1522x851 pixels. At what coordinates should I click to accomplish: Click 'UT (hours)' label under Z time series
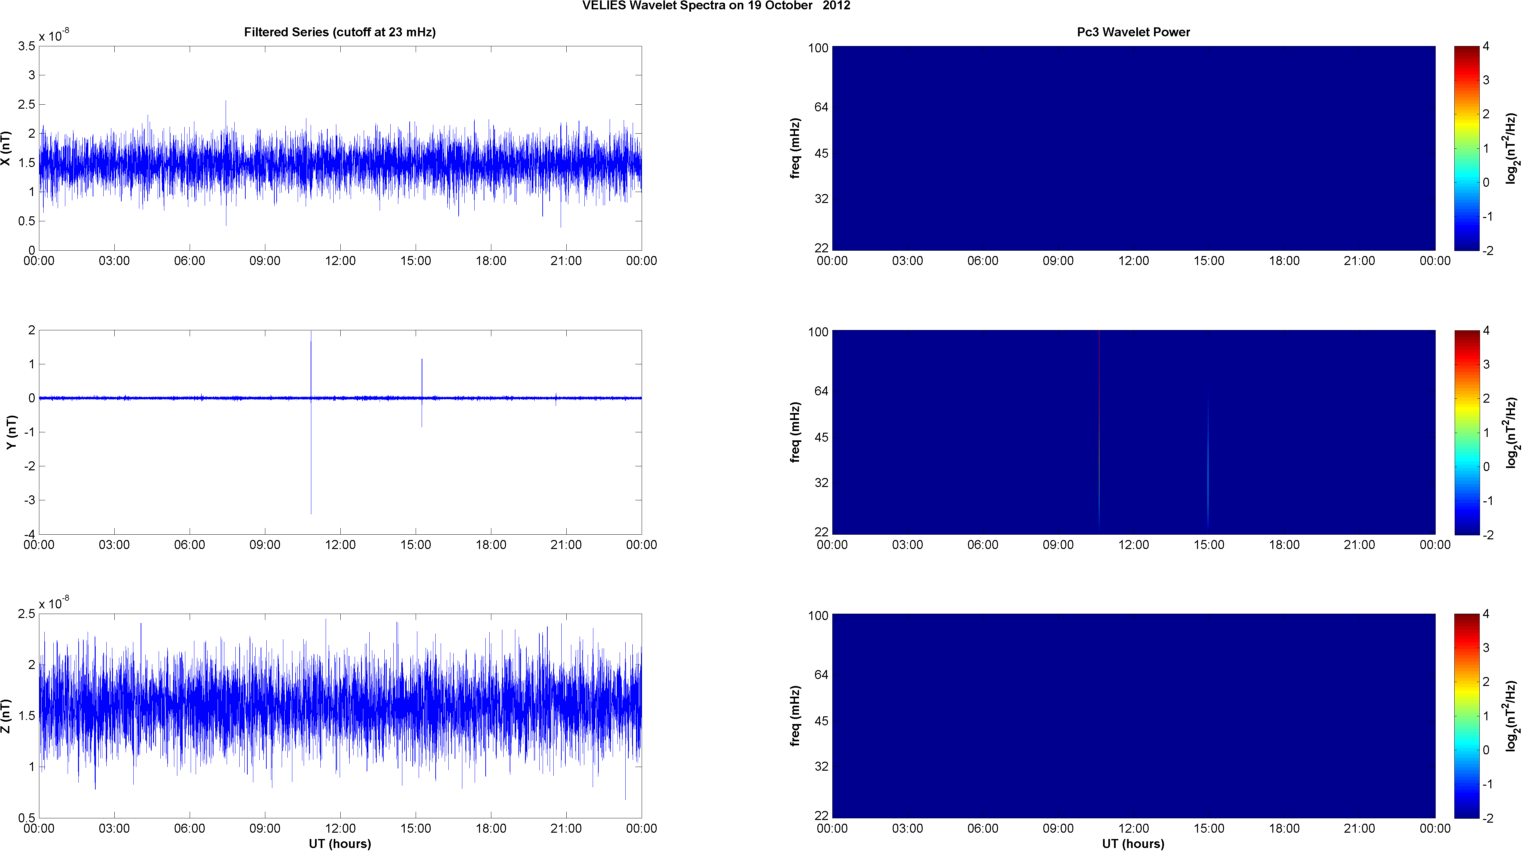click(340, 844)
